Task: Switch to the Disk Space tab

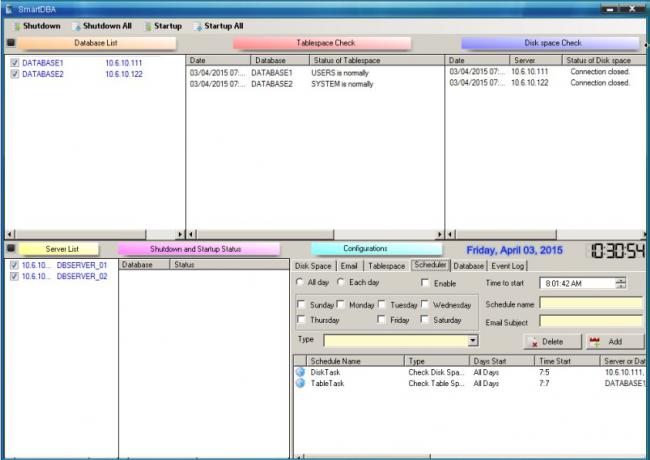Action: [313, 266]
